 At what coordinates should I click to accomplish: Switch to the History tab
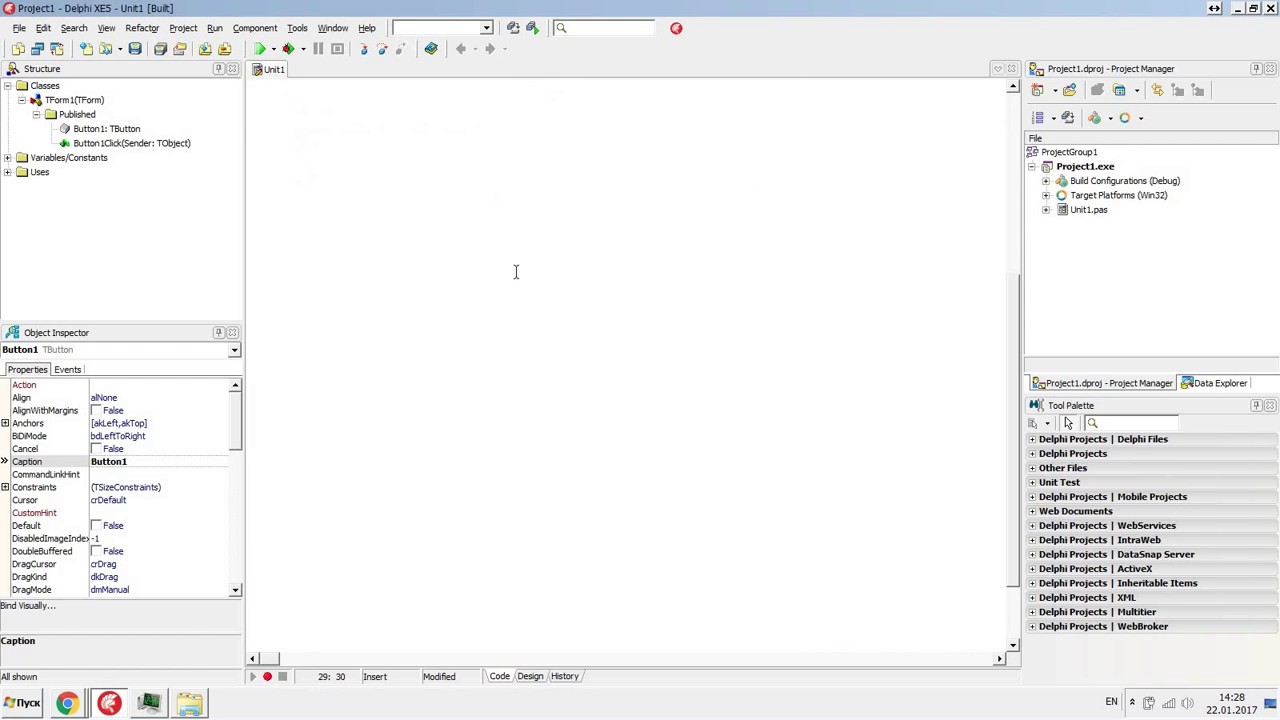564,676
